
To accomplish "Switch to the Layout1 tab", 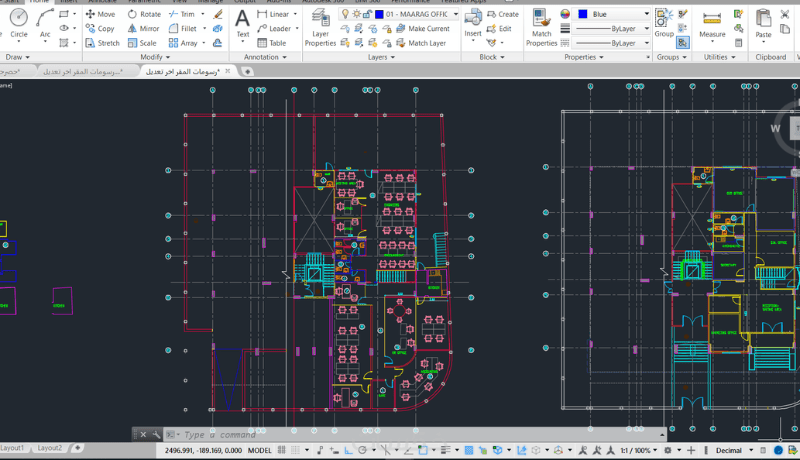I will [12, 448].
